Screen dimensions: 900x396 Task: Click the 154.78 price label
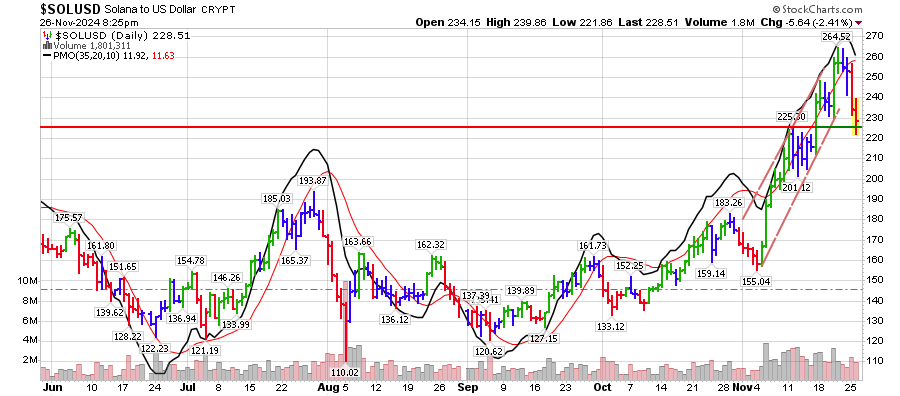tap(191, 261)
